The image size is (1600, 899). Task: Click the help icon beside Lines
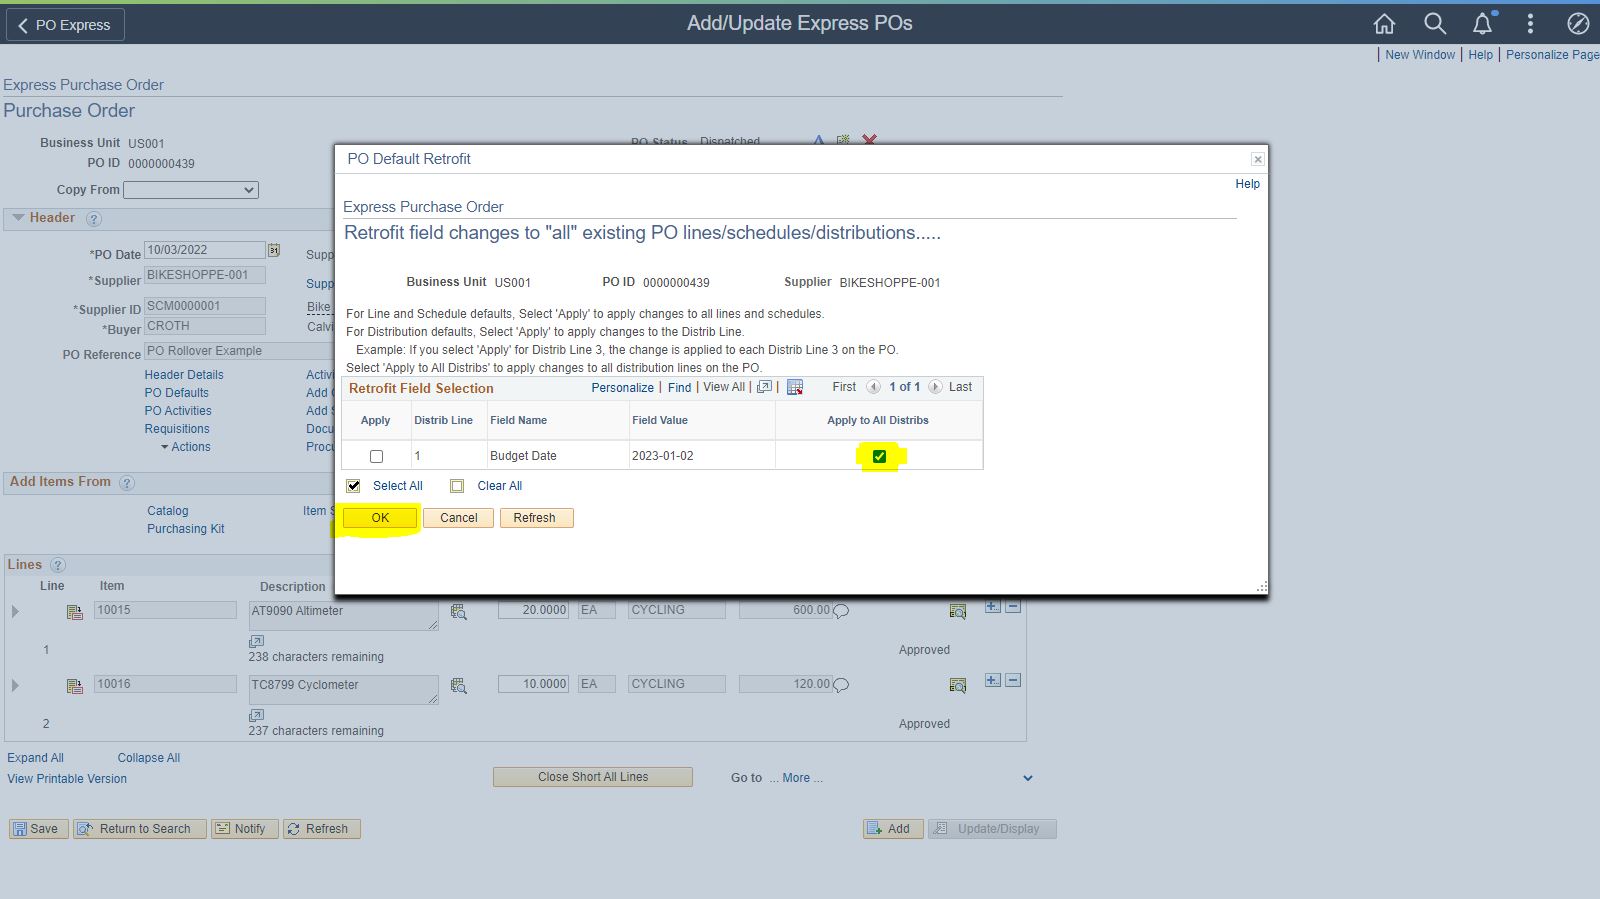[58, 566]
